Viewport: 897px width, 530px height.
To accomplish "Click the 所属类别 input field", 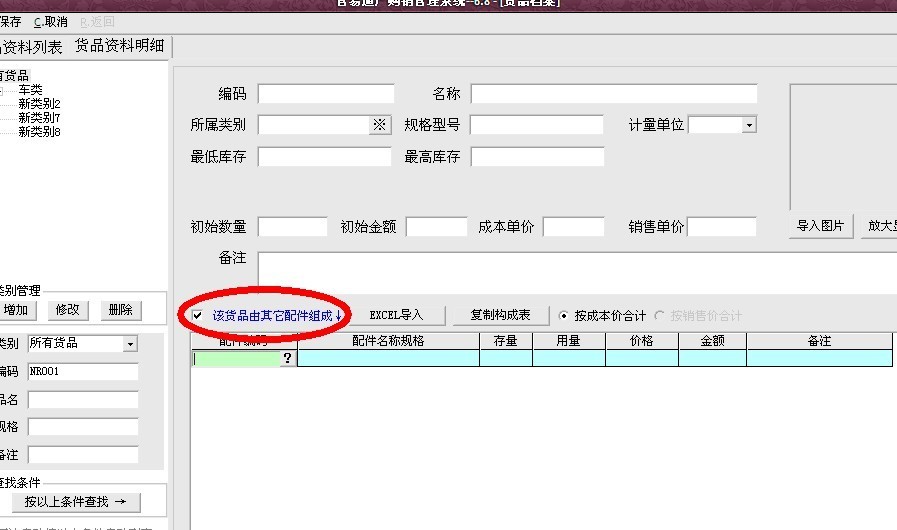I will [313, 125].
